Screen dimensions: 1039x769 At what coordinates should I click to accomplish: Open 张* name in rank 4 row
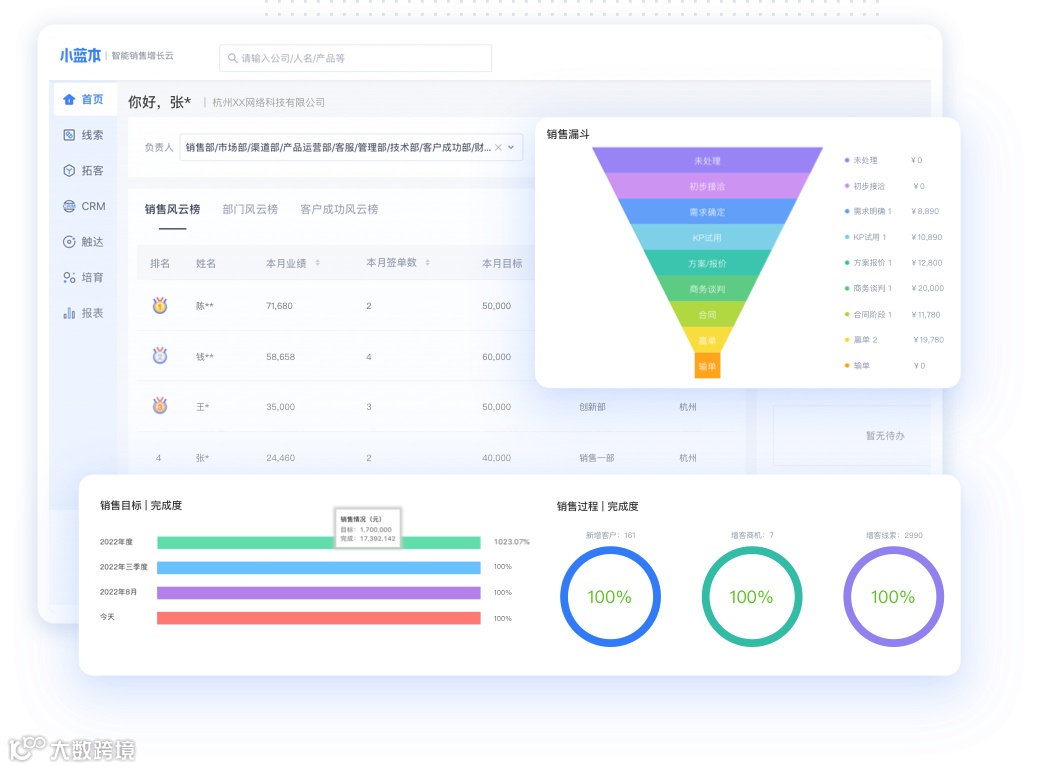203,458
